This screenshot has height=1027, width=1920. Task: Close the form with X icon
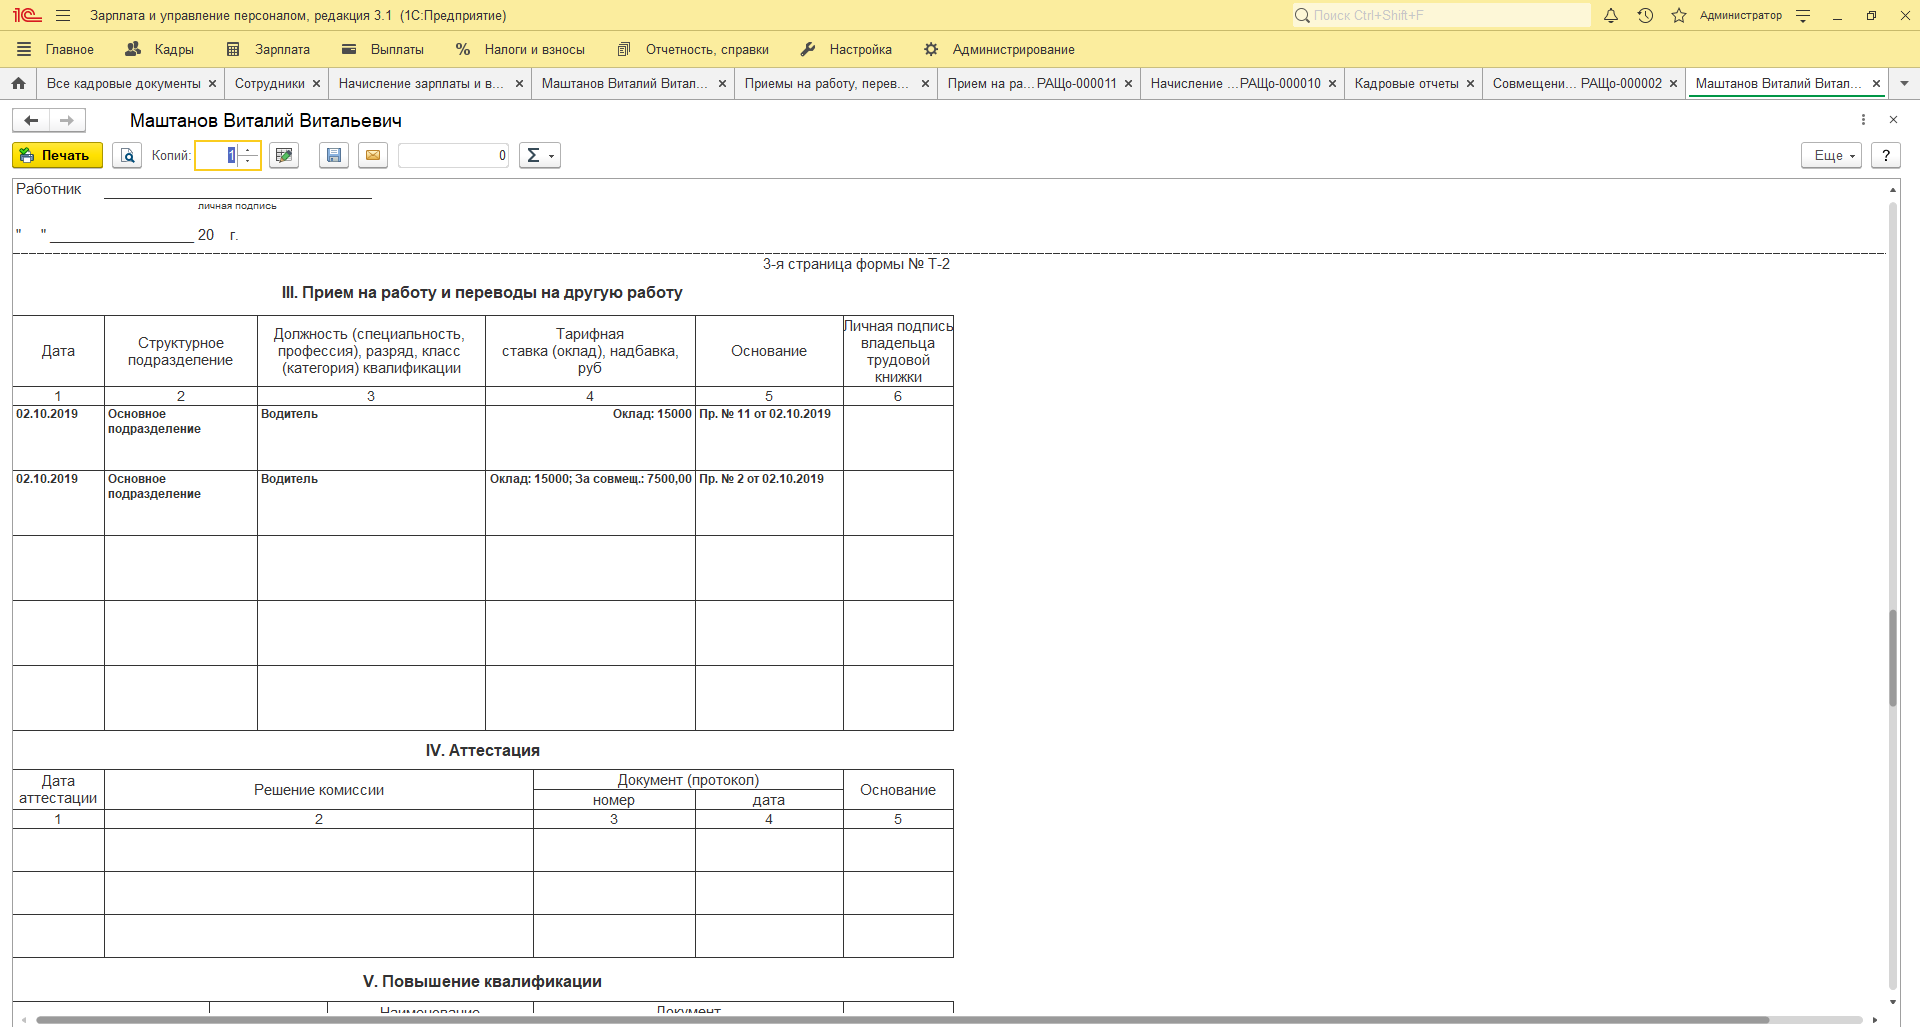point(1893,120)
